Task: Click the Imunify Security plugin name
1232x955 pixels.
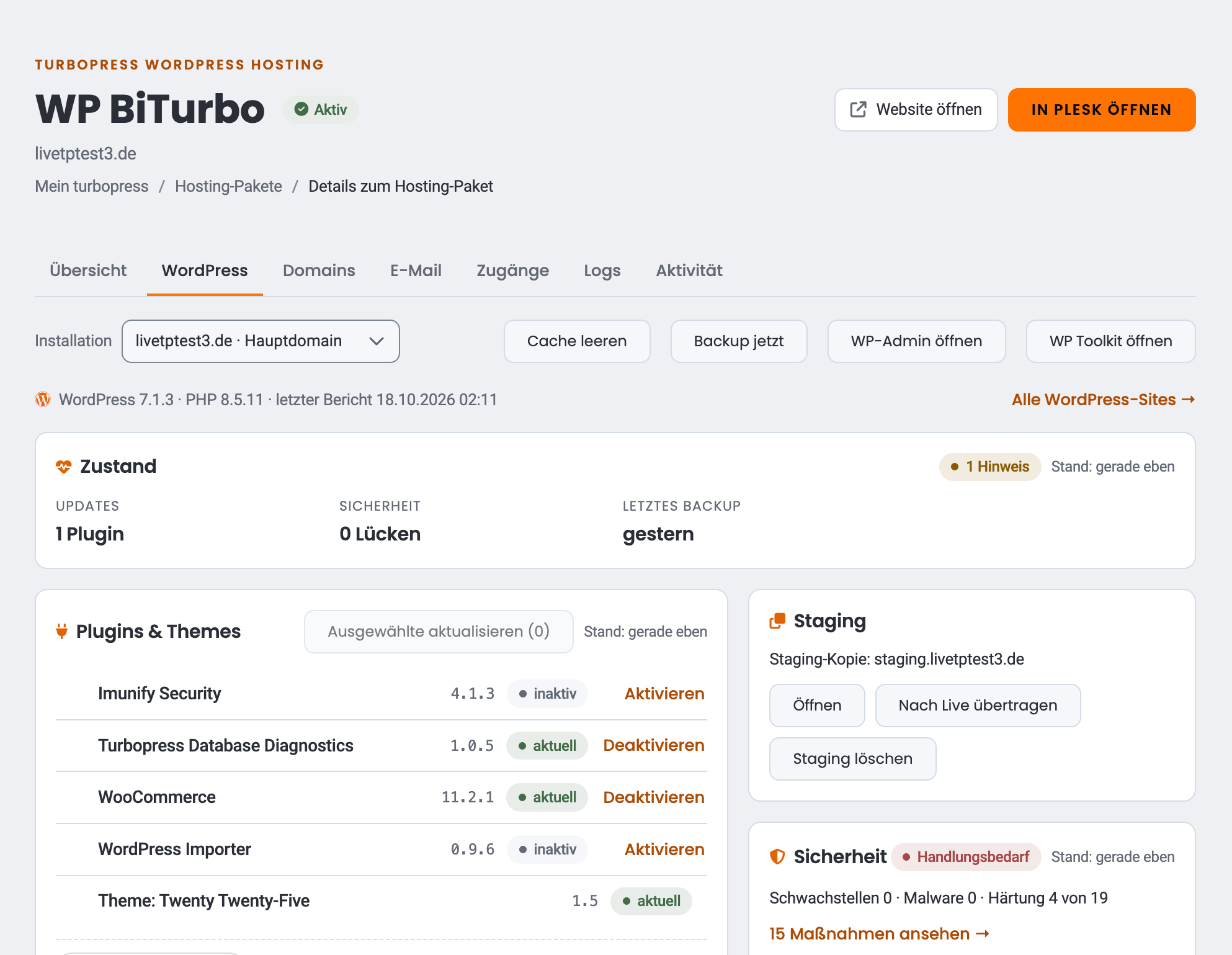Action: (x=160, y=693)
